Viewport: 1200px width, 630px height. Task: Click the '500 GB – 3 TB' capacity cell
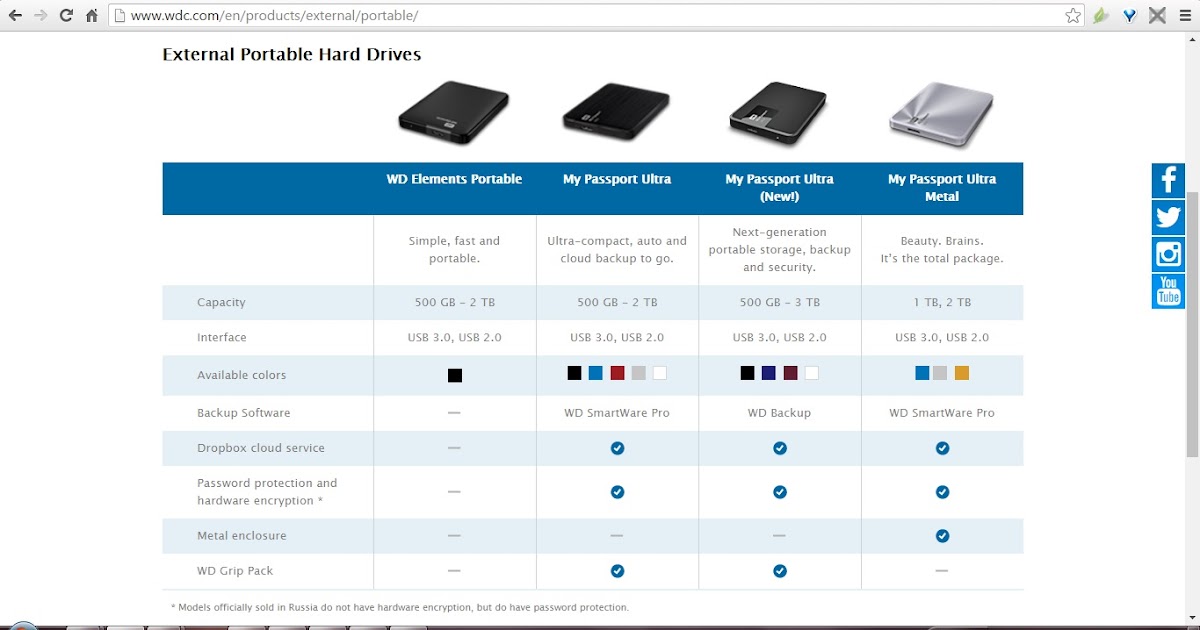pyautogui.click(x=780, y=302)
